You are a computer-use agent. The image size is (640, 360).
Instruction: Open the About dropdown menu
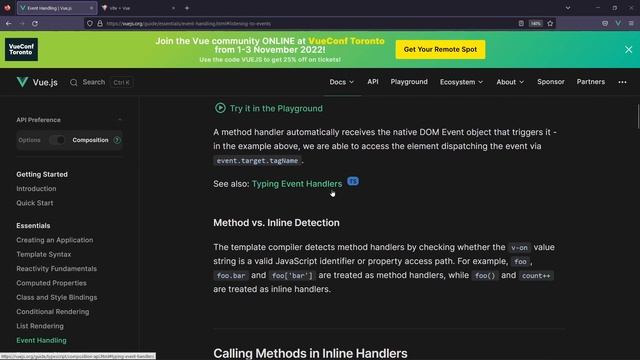click(x=510, y=82)
